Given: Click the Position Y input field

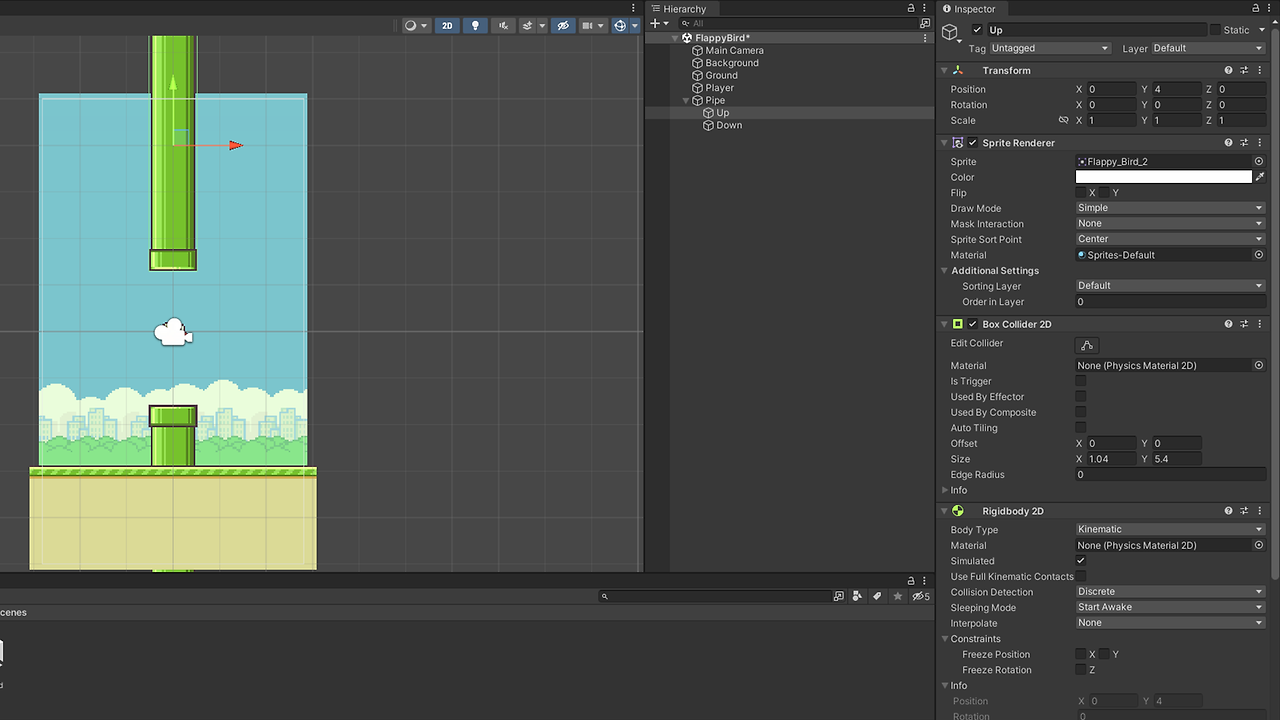Looking at the screenshot, I should coord(1175,89).
